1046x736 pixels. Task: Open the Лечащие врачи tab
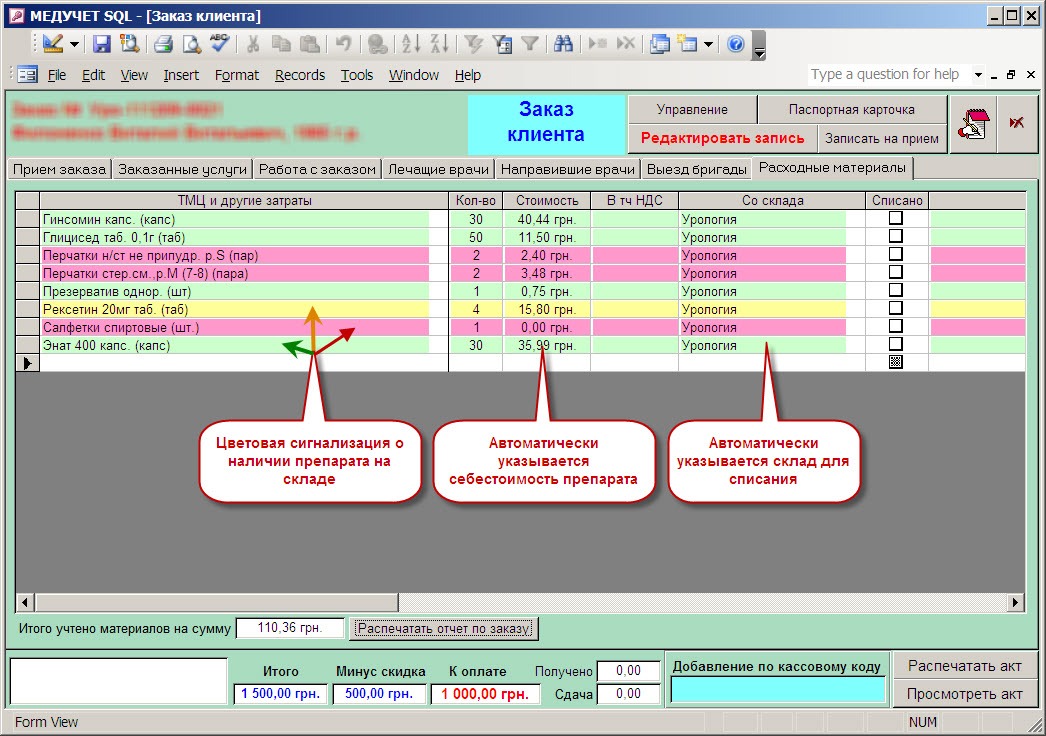pos(438,169)
